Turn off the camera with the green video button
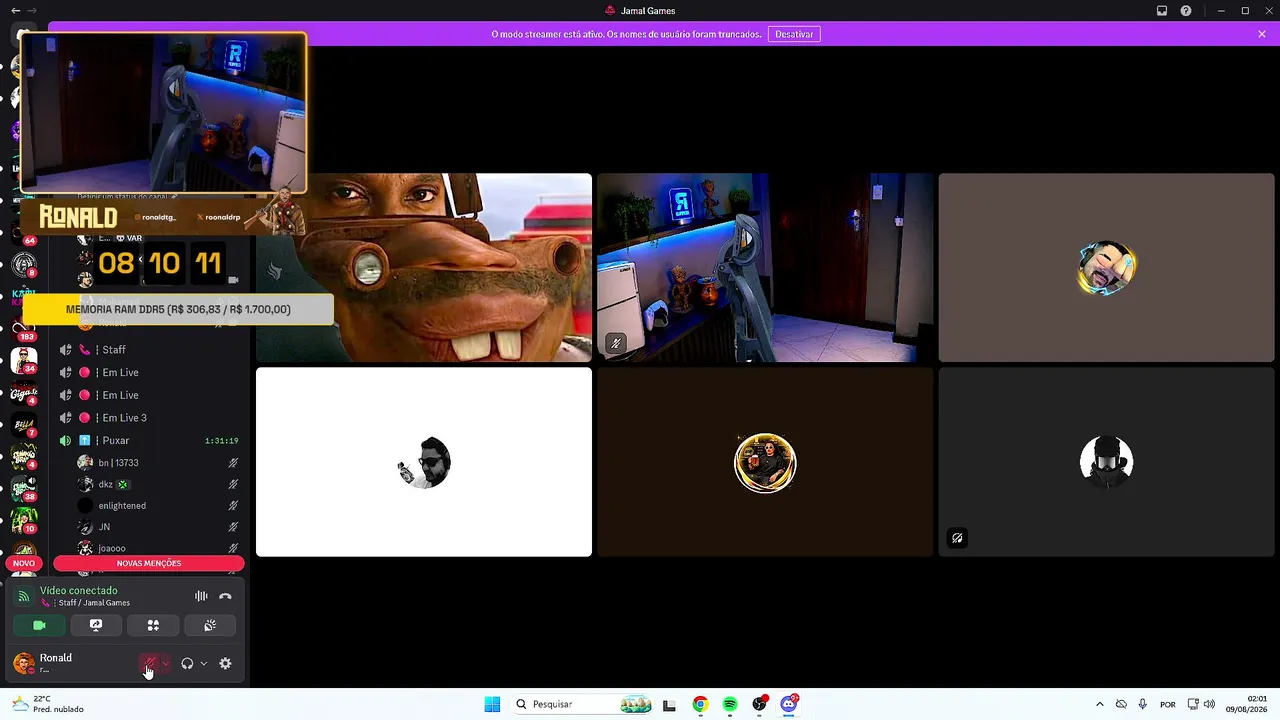Image resolution: width=1280 pixels, height=720 pixels. pyautogui.click(x=39, y=625)
